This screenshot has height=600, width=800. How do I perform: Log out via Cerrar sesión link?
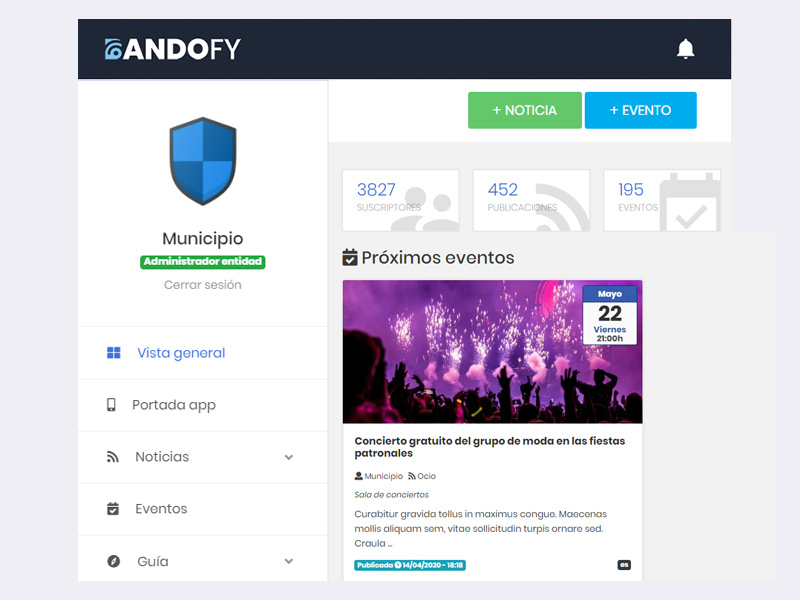tap(203, 285)
